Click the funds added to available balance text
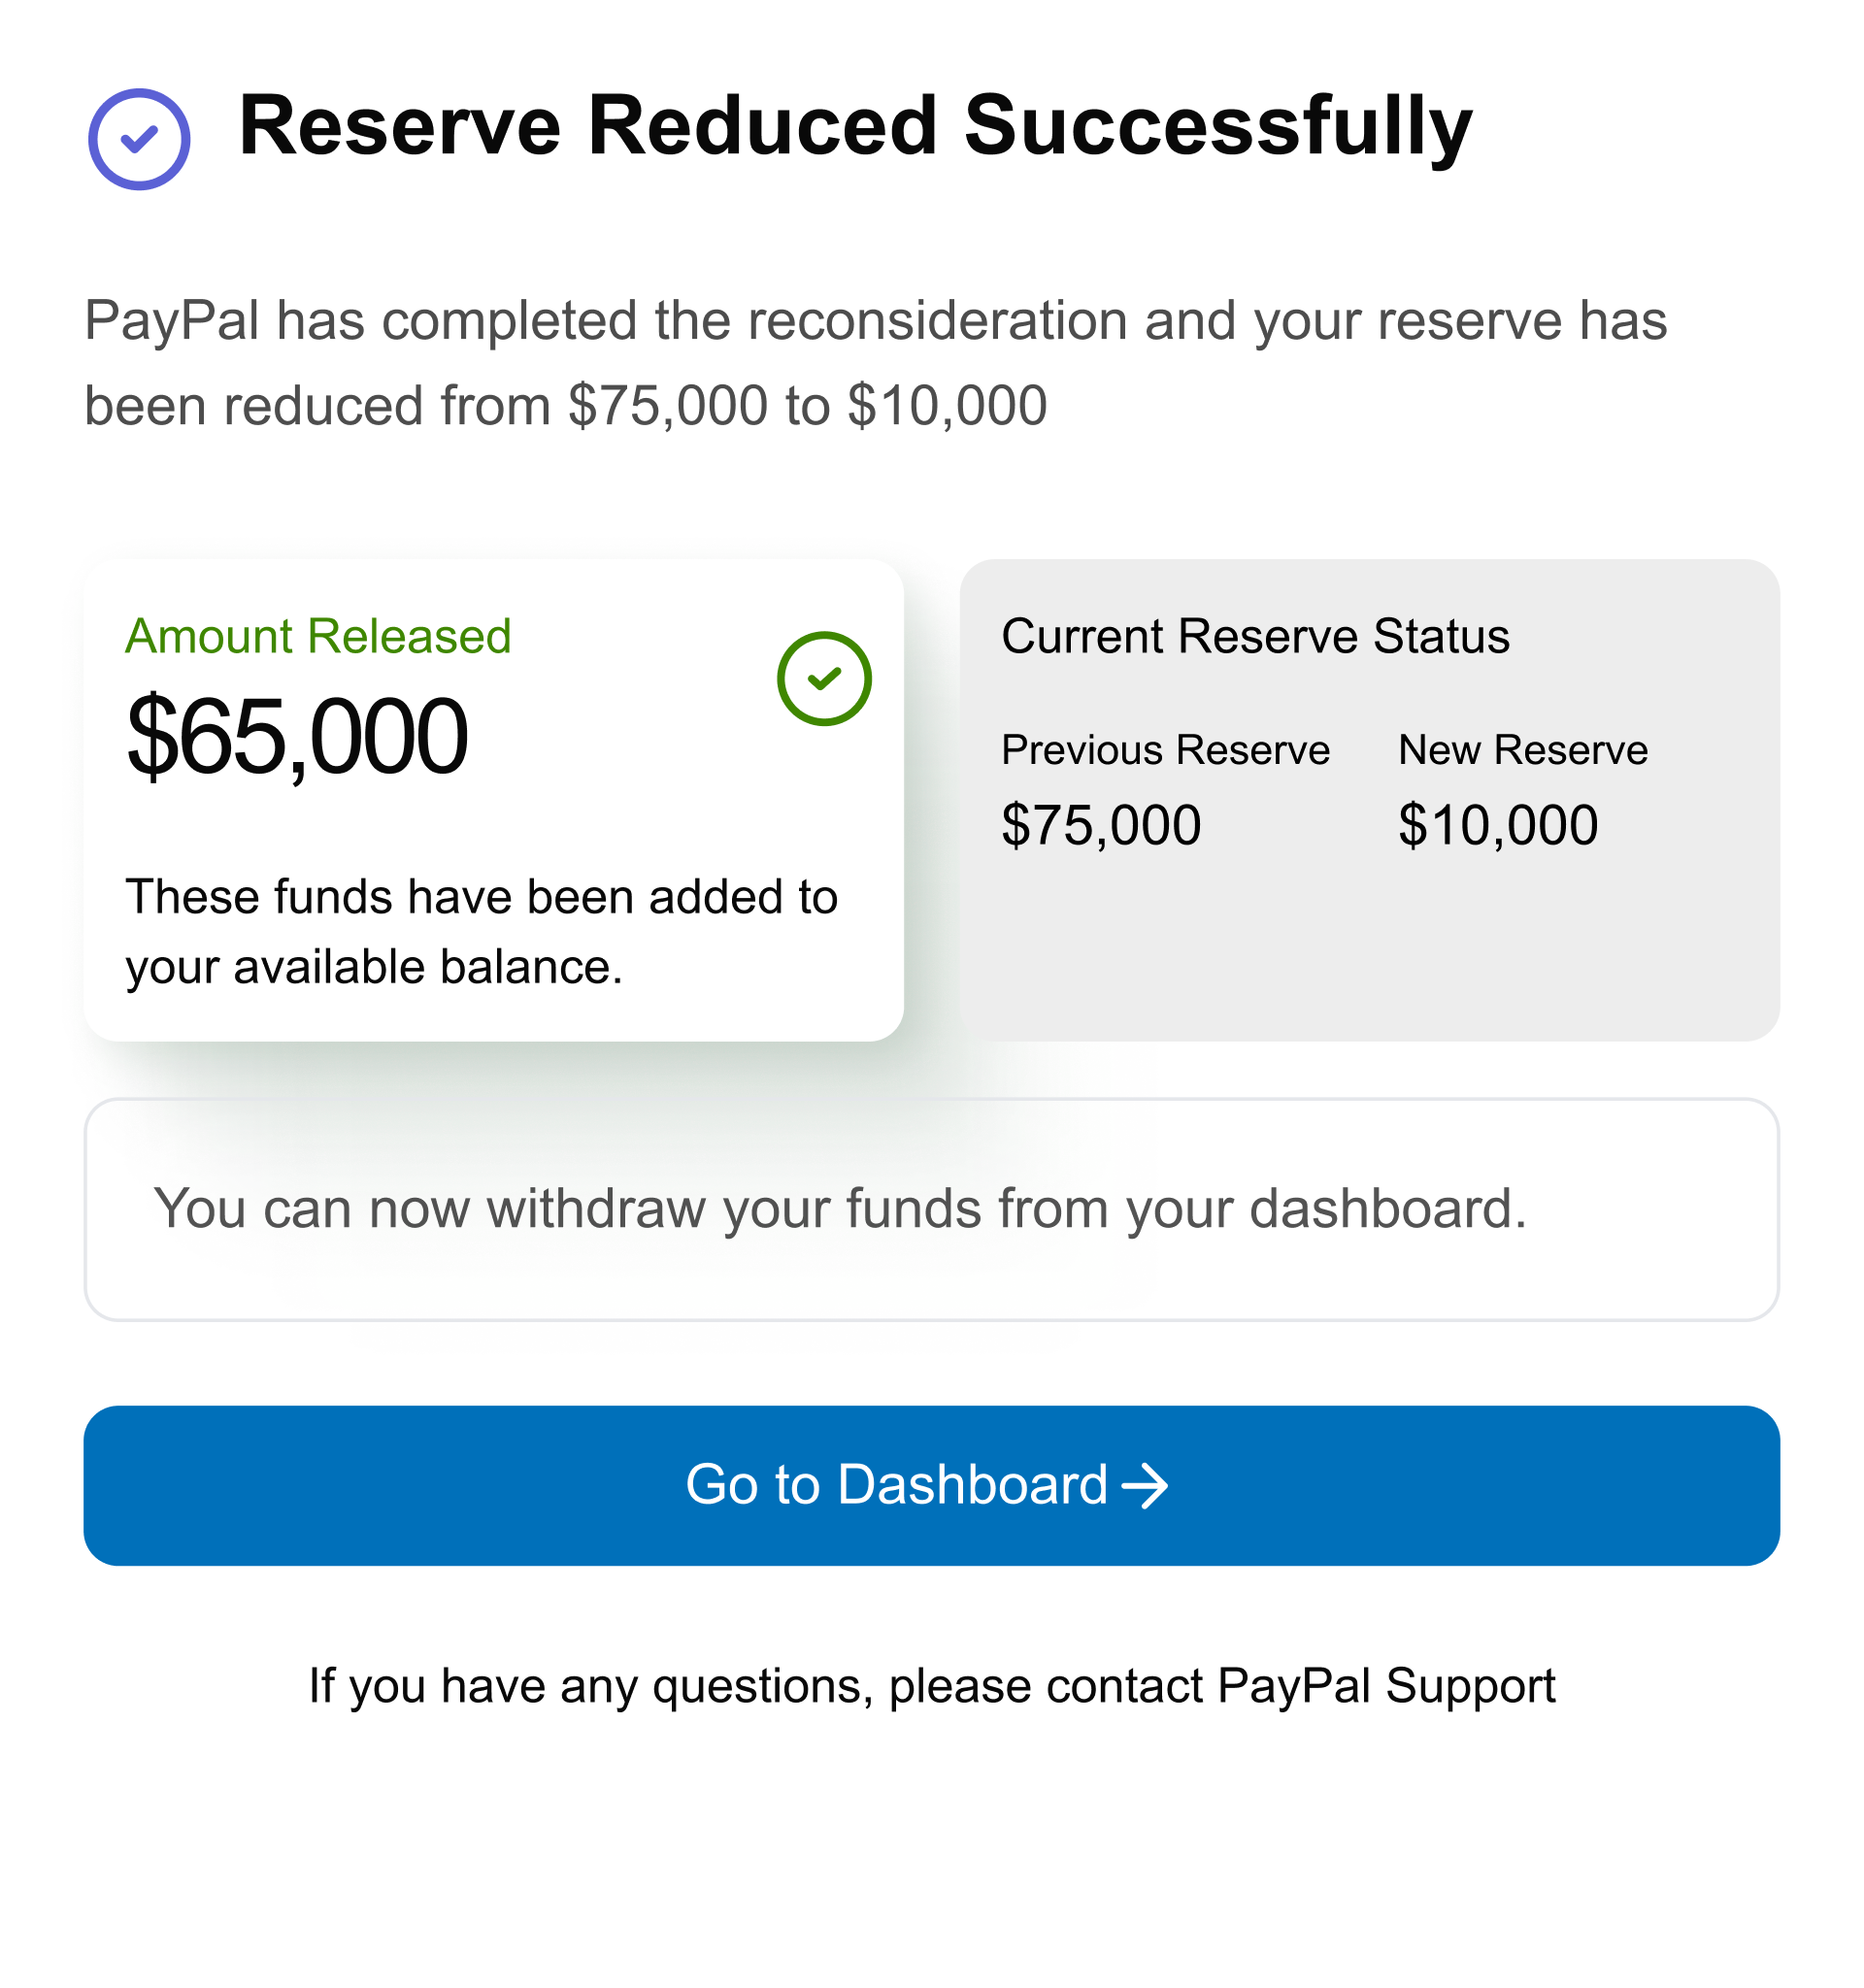Image resolution: width=1864 pixels, height=1988 pixels. click(481, 897)
